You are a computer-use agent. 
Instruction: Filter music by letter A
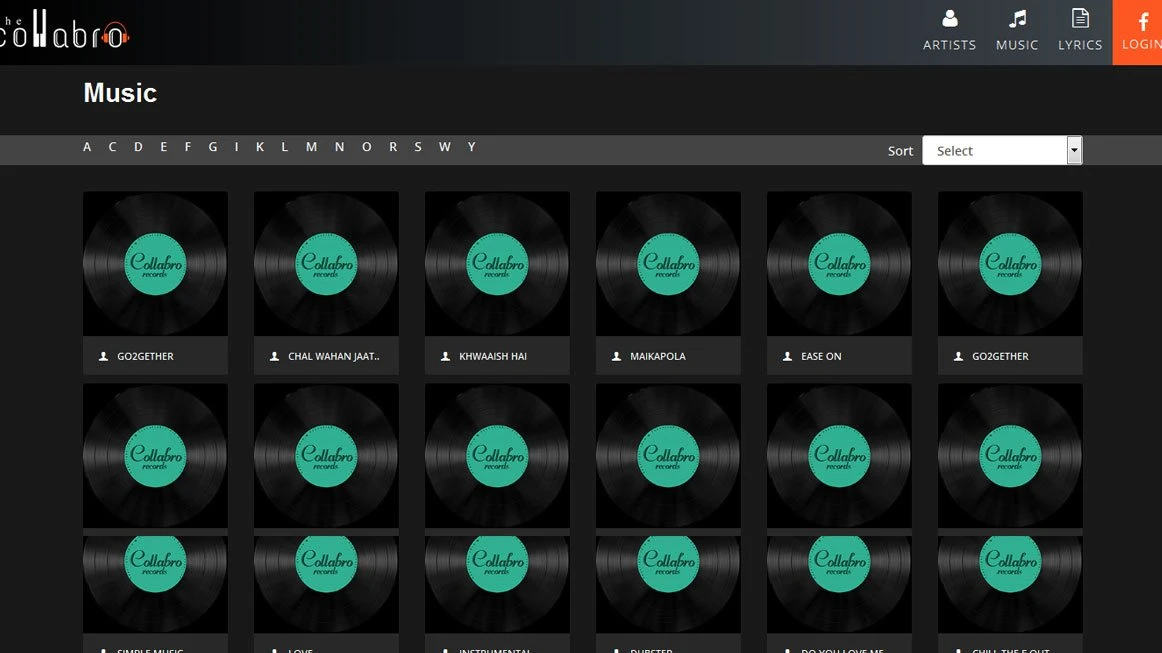[x=87, y=147]
